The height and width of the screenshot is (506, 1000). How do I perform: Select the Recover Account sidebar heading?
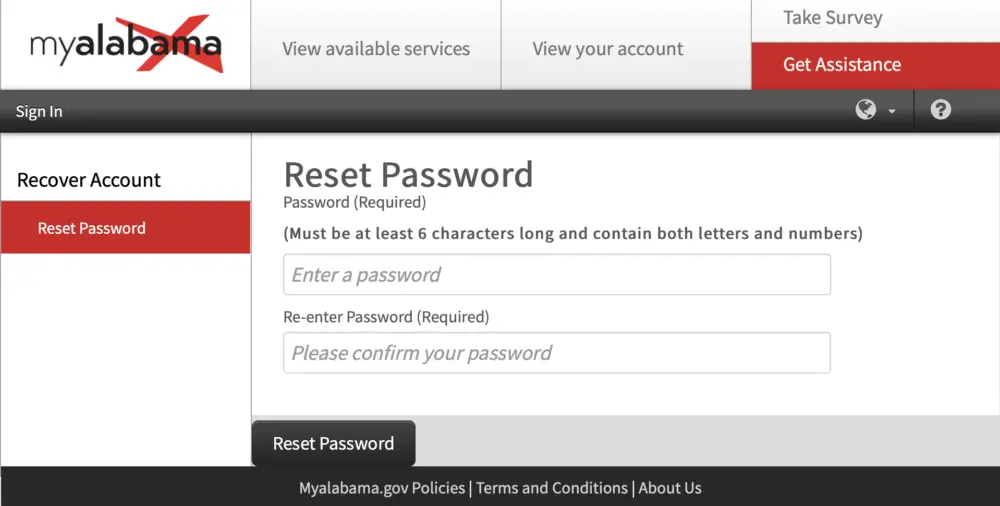[x=89, y=180]
